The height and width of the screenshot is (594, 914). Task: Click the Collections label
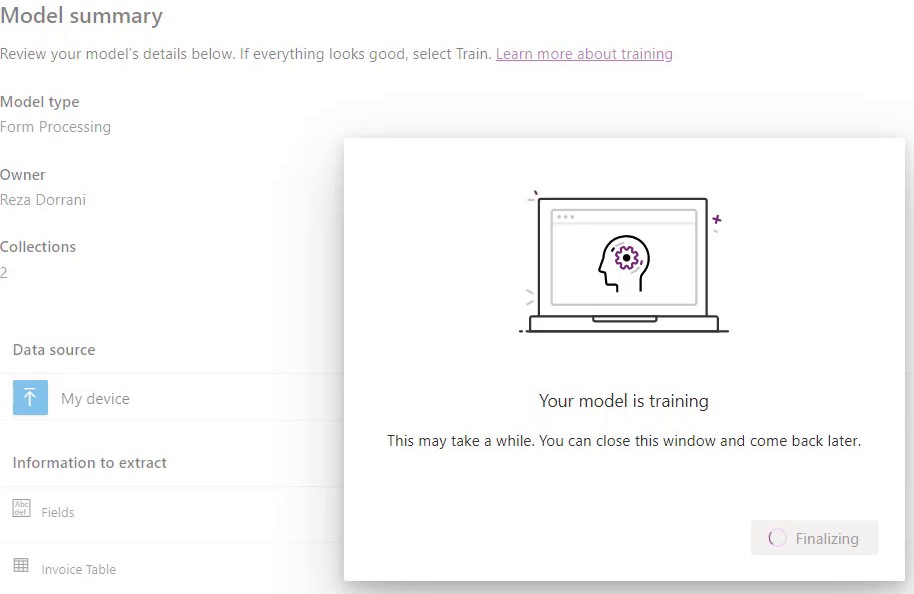point(38,247)
